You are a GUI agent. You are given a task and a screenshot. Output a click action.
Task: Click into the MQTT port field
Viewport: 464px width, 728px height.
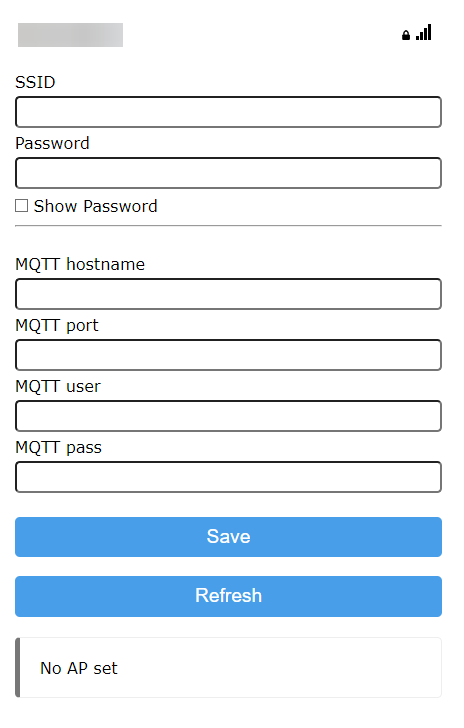point(228,355)
